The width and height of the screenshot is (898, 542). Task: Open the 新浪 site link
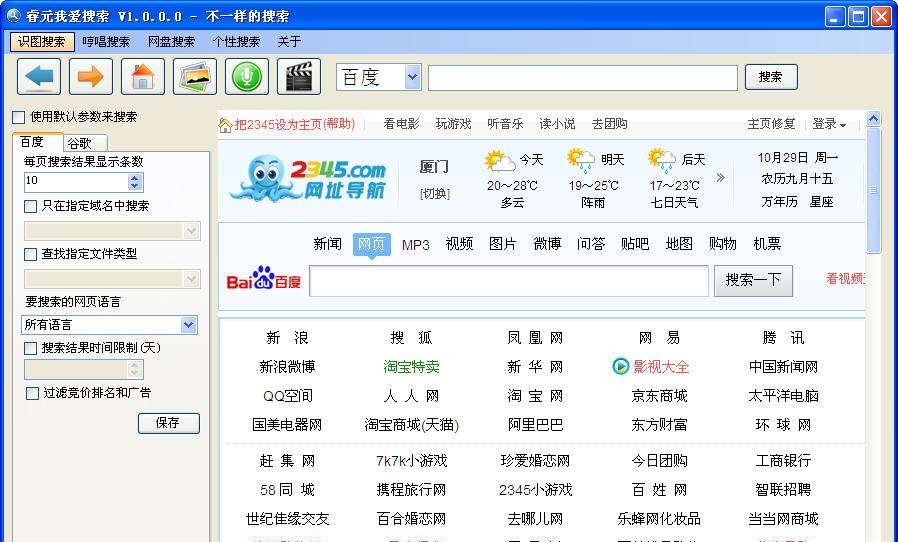tap(287, 338)
